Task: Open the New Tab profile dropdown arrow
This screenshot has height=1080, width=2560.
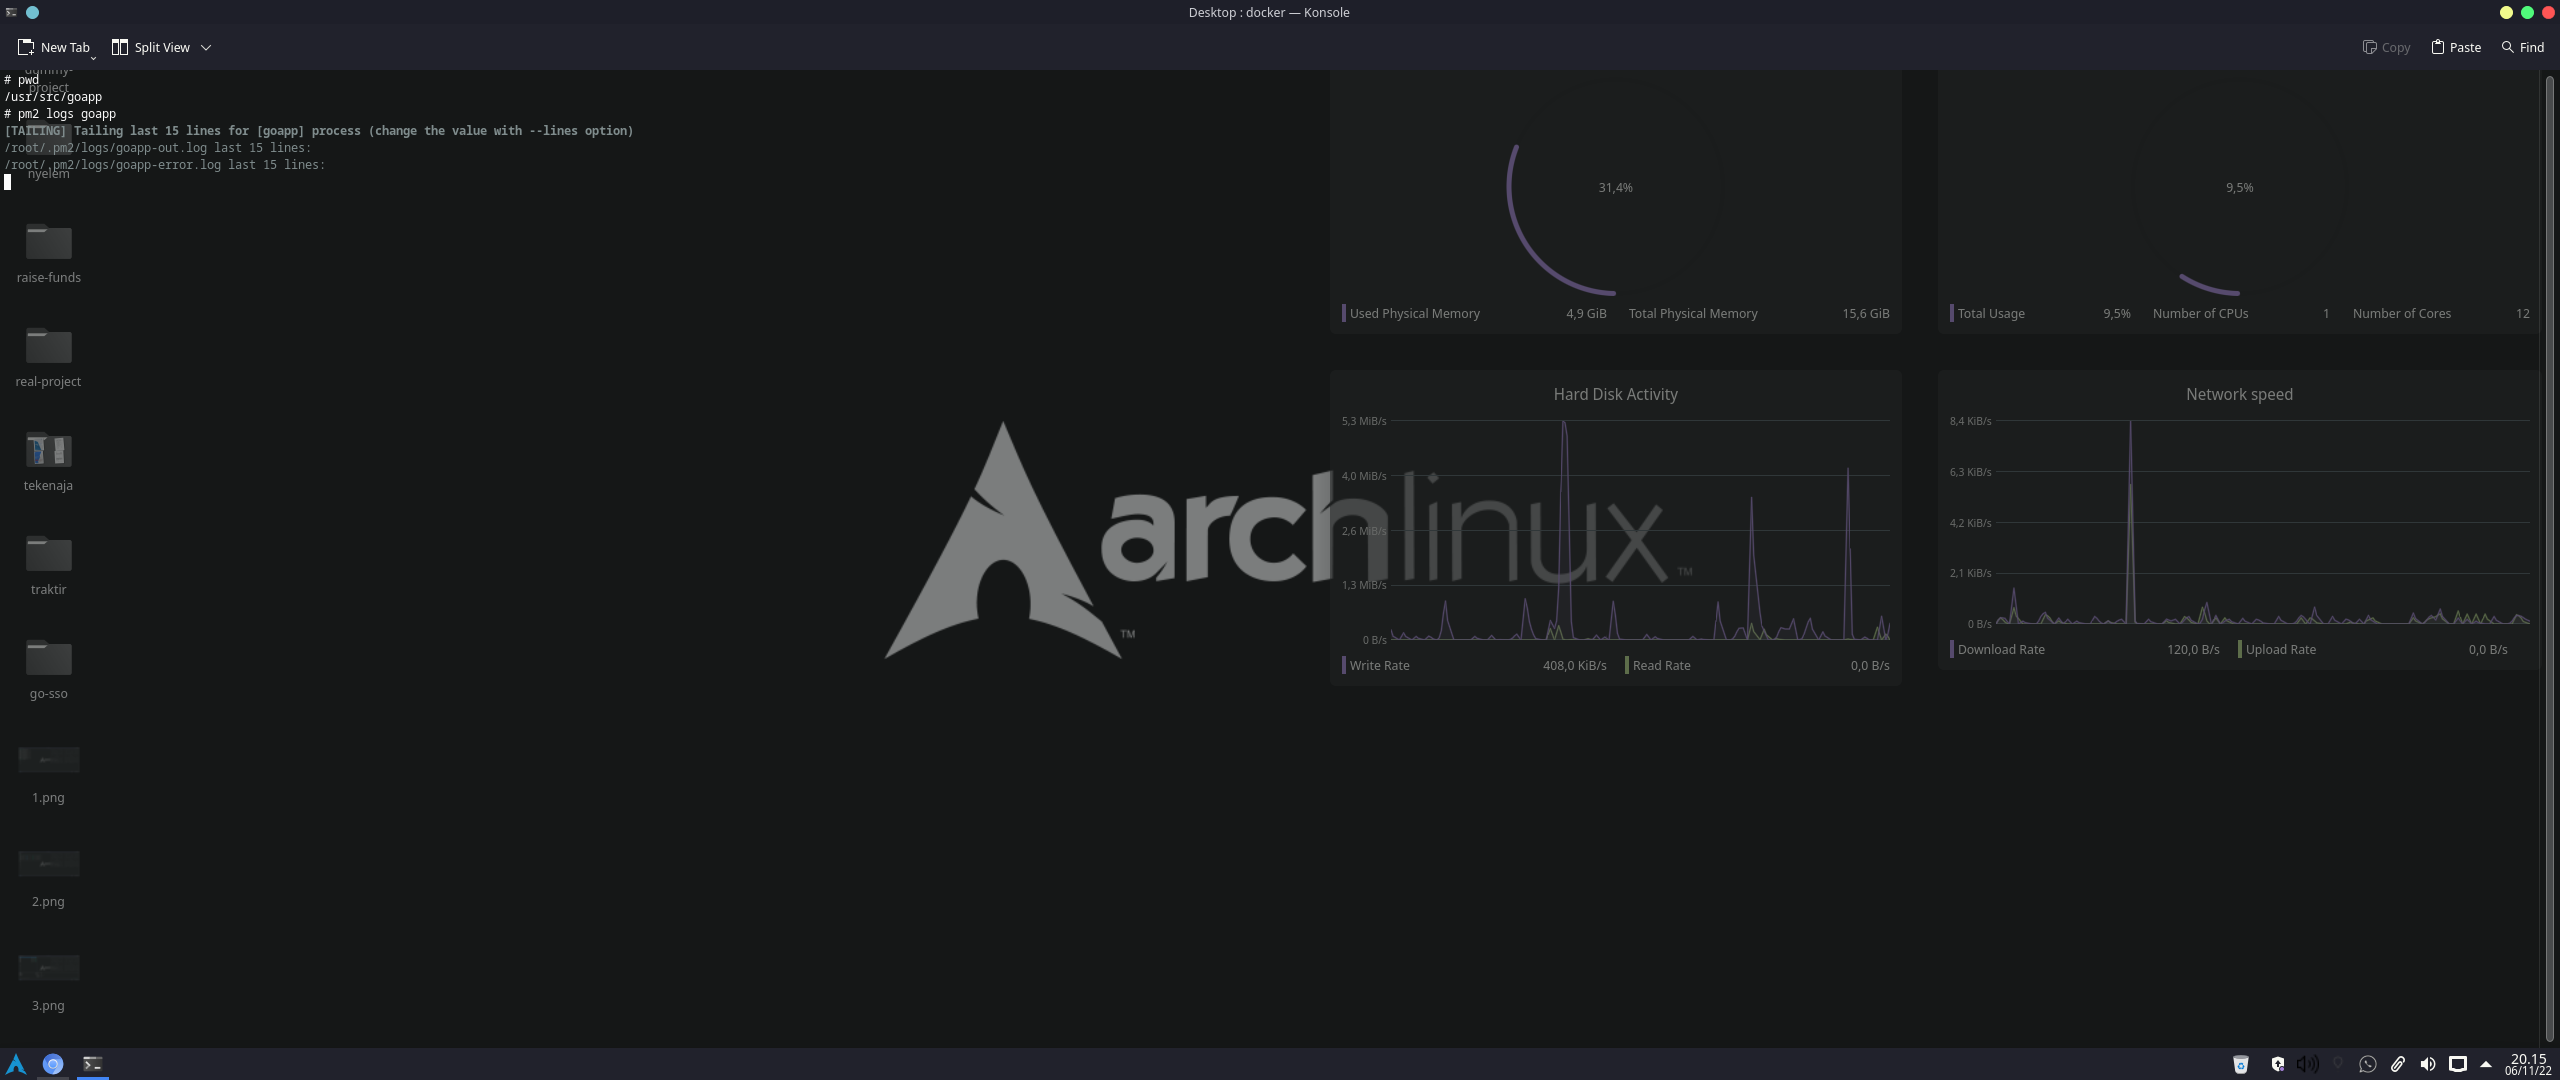Action: [93, 58]
